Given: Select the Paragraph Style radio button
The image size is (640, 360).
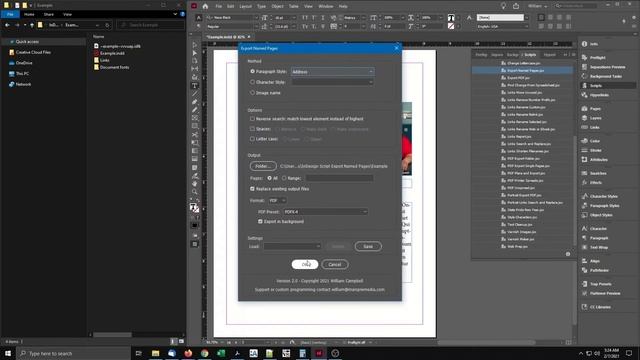Looking at the screenshot, I should coord(252,71).
